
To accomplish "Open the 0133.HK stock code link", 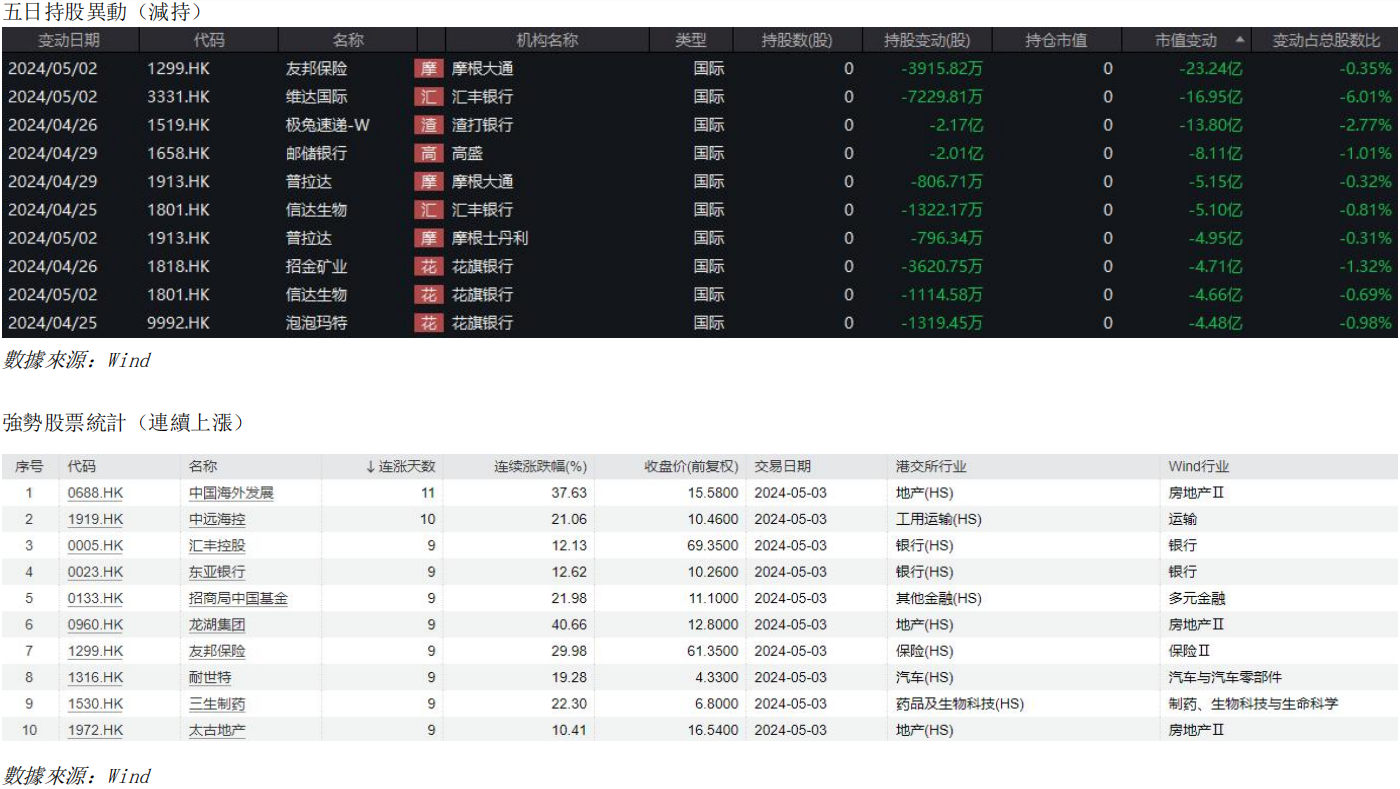I will coord(95,598).
